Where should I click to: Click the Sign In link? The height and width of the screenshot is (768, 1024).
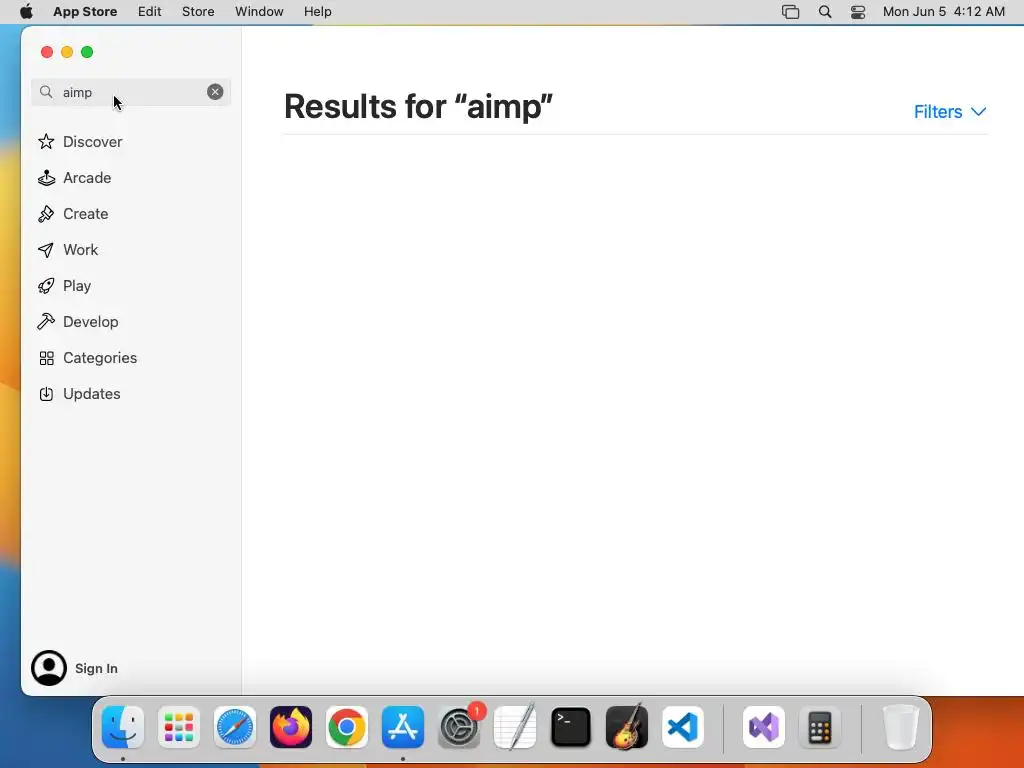point(96,668)
